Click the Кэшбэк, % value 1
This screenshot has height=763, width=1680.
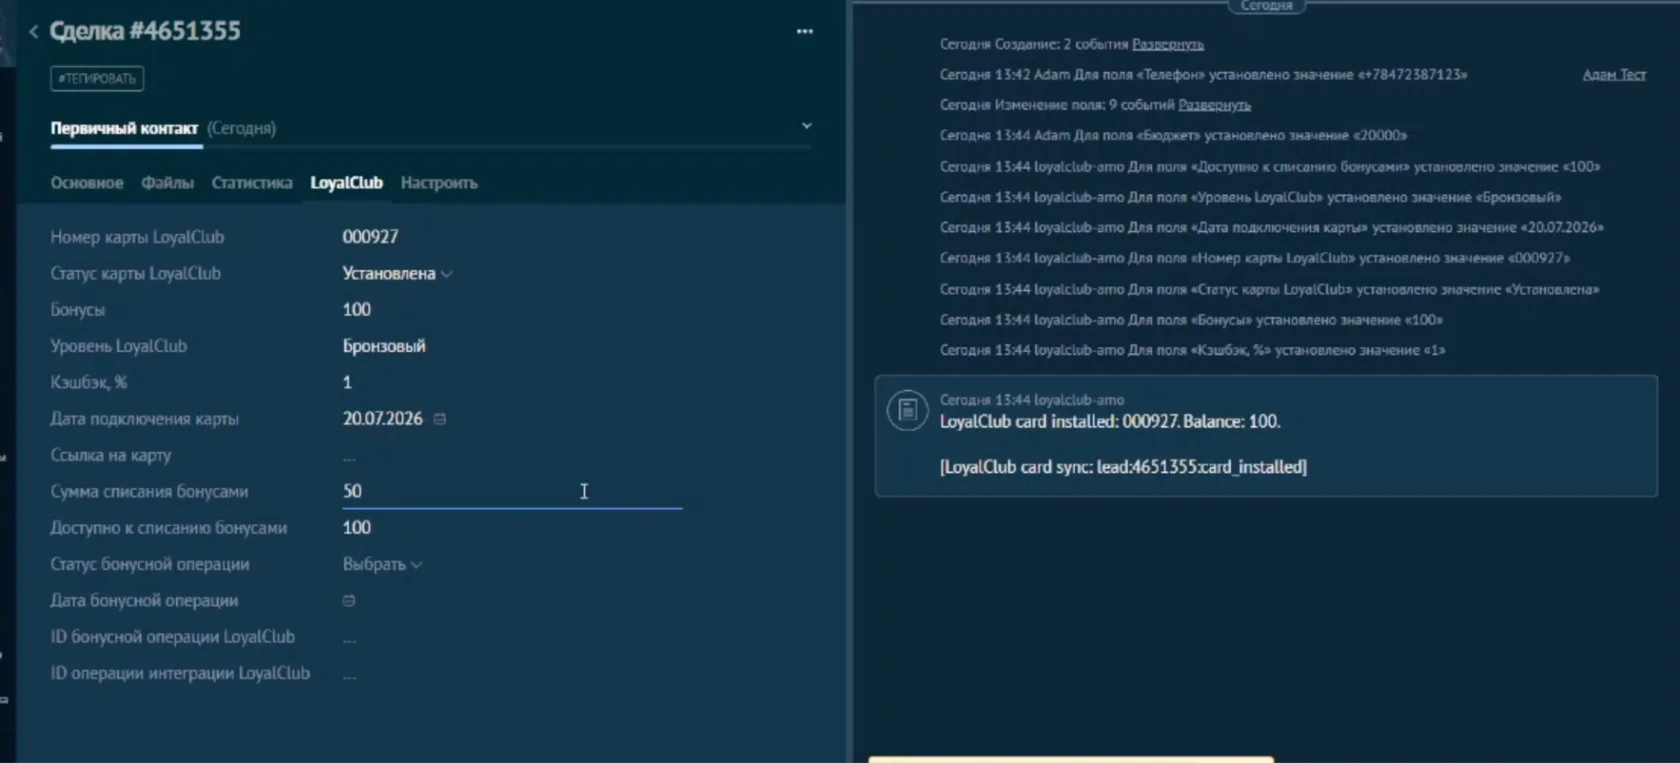click(x=347, y=382)
